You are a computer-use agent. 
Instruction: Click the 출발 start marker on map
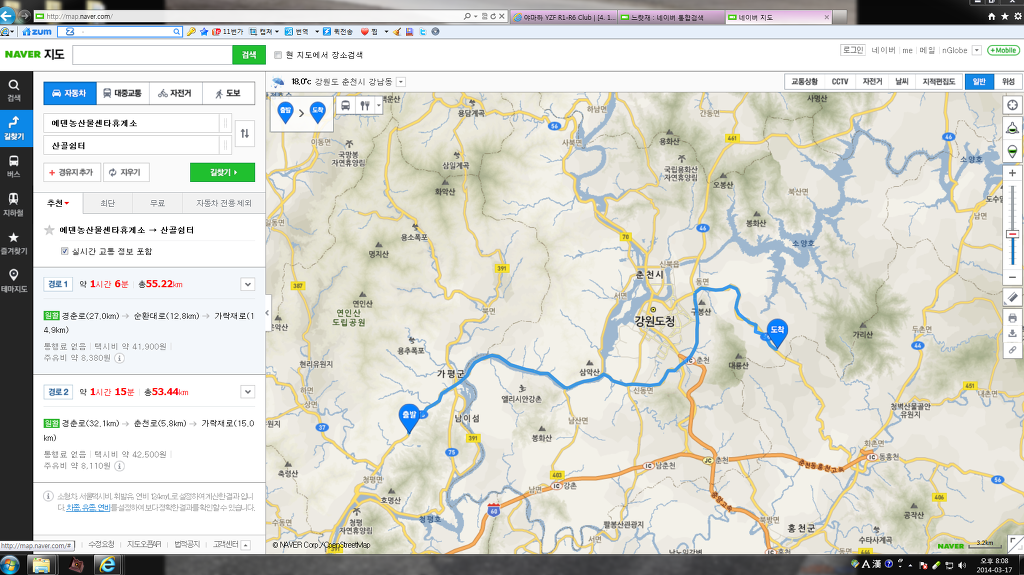point(409,418)
